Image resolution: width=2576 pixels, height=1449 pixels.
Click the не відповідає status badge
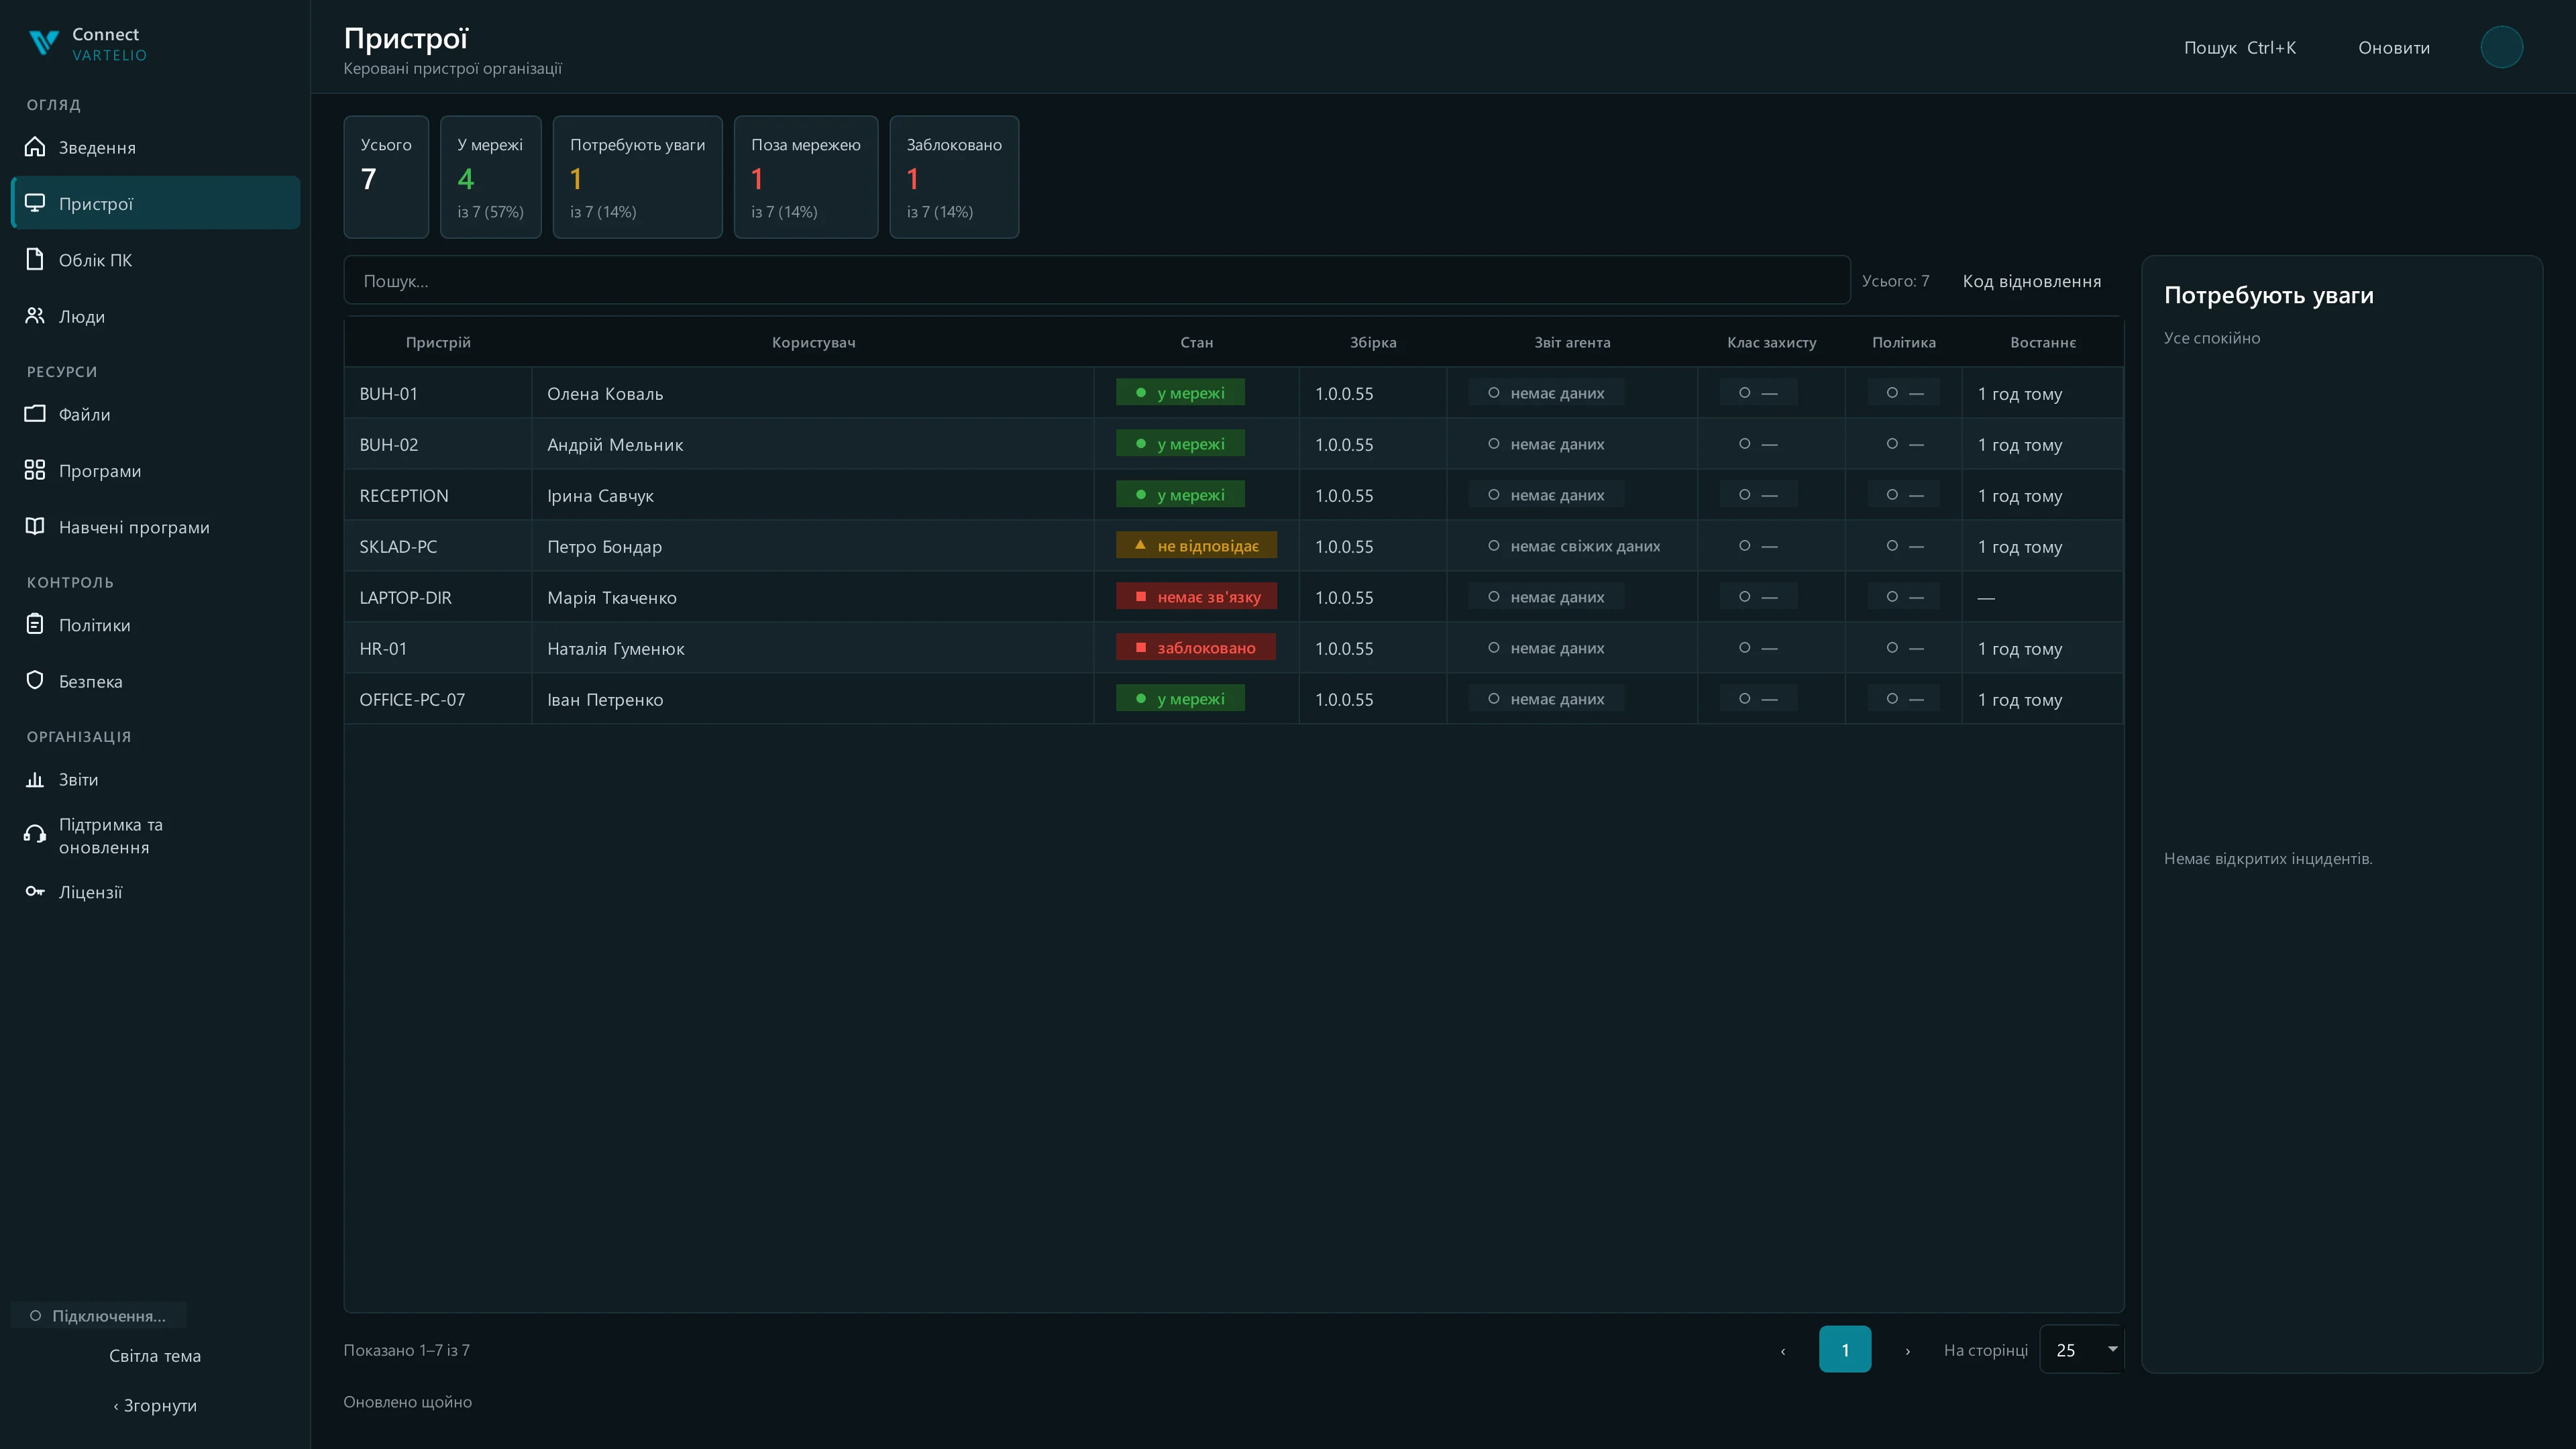pos(1196,545)
